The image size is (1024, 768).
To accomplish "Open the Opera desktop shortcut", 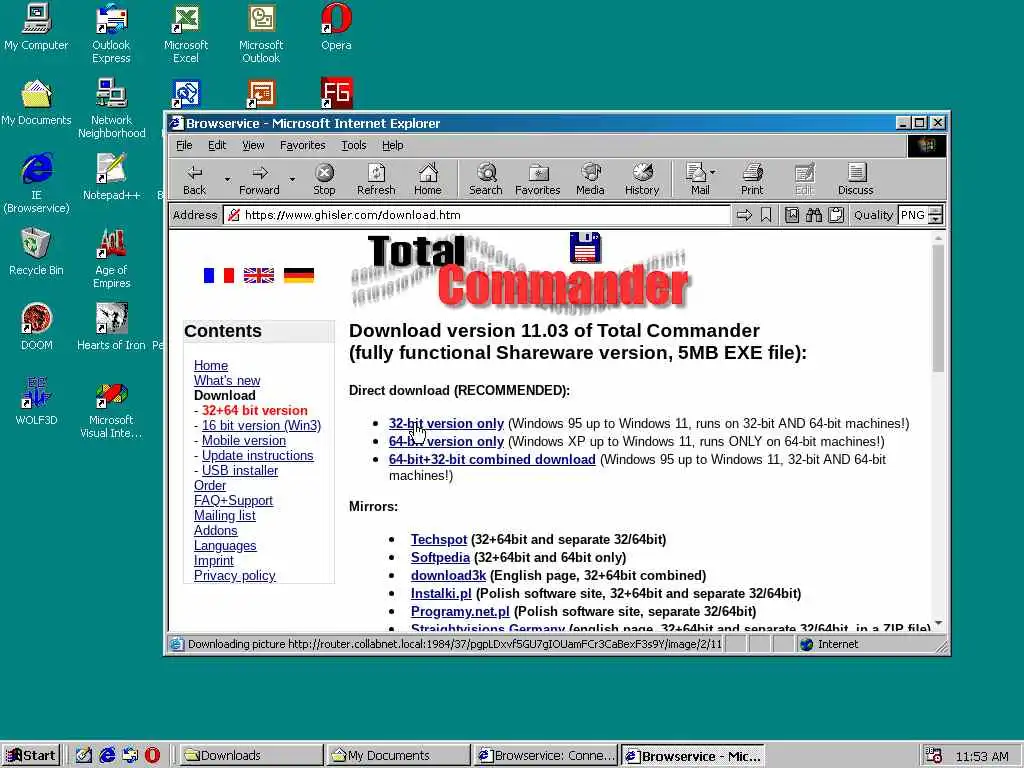I will (336, 27).
